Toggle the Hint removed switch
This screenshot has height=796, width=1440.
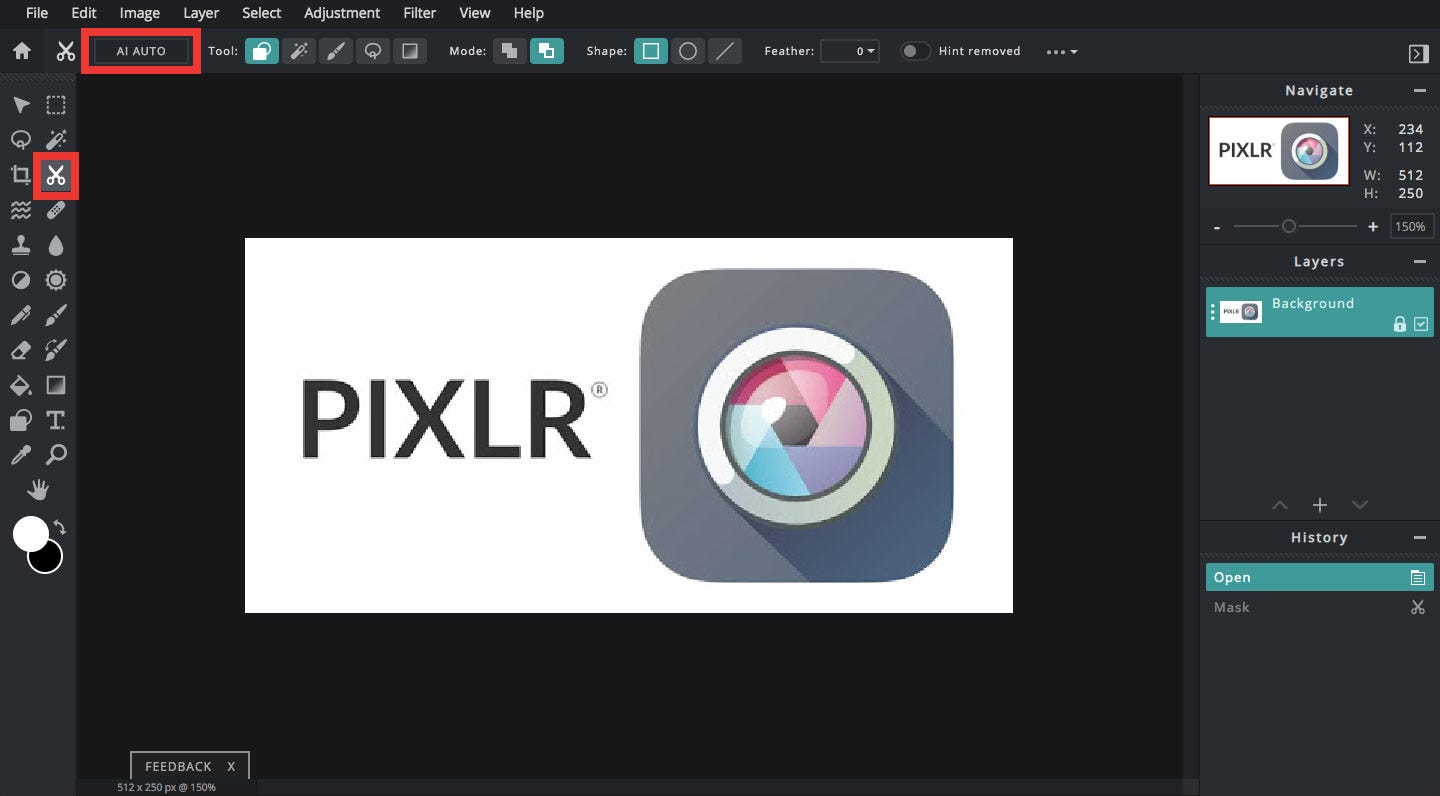click(x=915, y=51)
